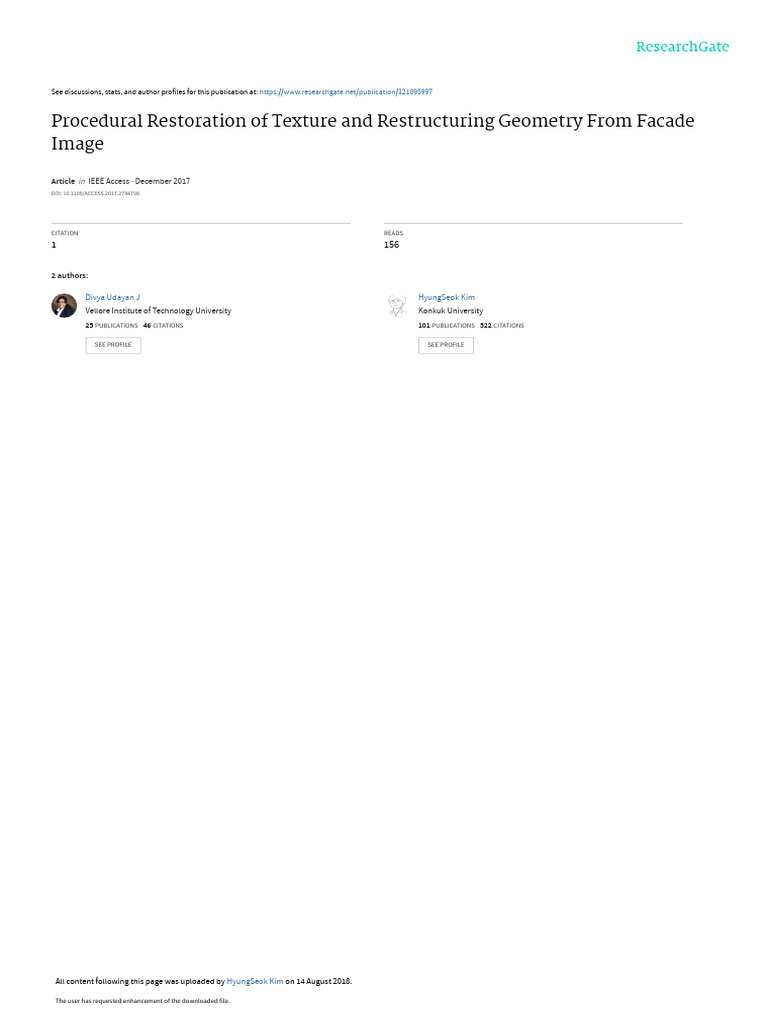Open HyungSeok Kim link in uploaded-by footer
Viewport: 768px width, 1024px height.
point(255,981)
